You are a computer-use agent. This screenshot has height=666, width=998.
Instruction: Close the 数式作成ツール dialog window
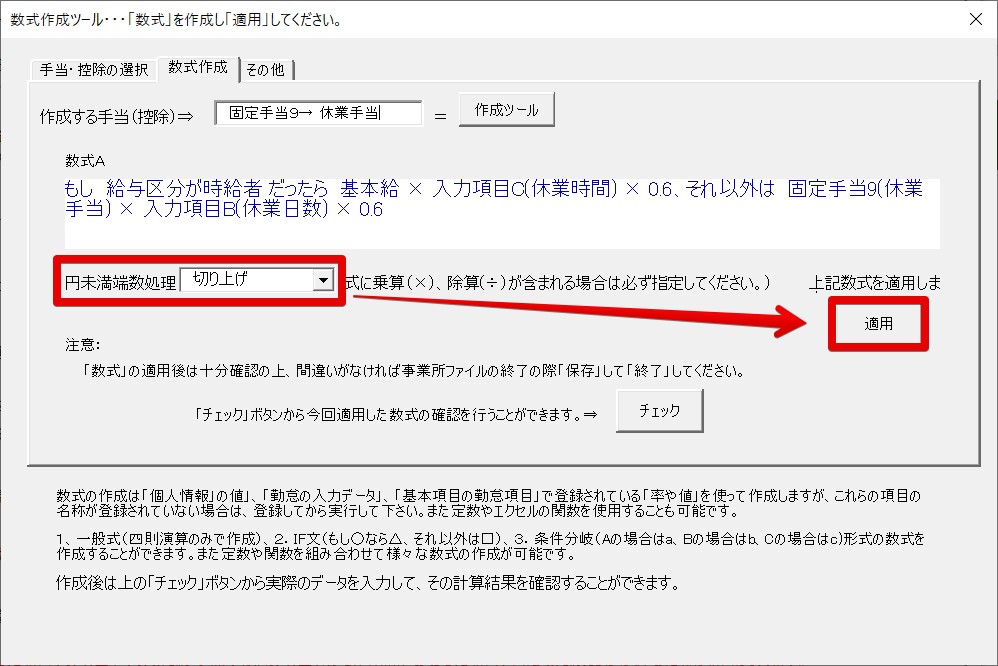tap(975, 19)
